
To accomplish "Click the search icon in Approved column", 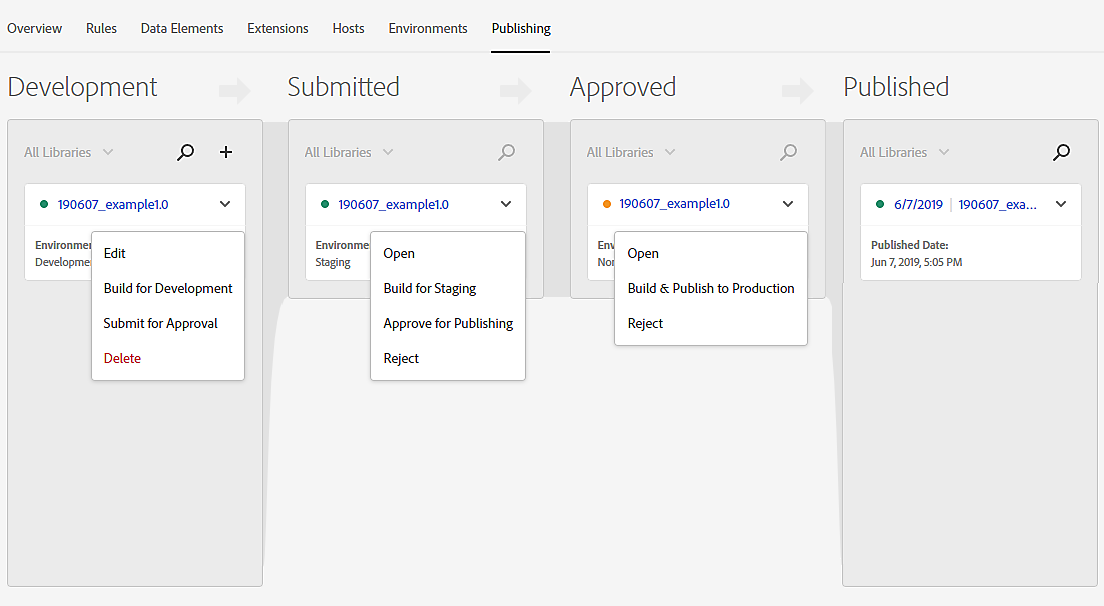I will (789, 153).
